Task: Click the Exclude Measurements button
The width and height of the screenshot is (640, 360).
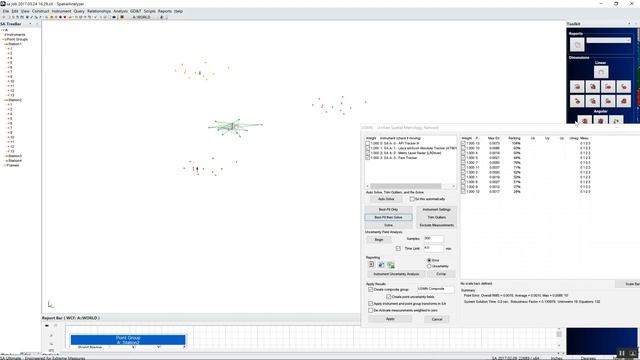Action: click(436, 225)
